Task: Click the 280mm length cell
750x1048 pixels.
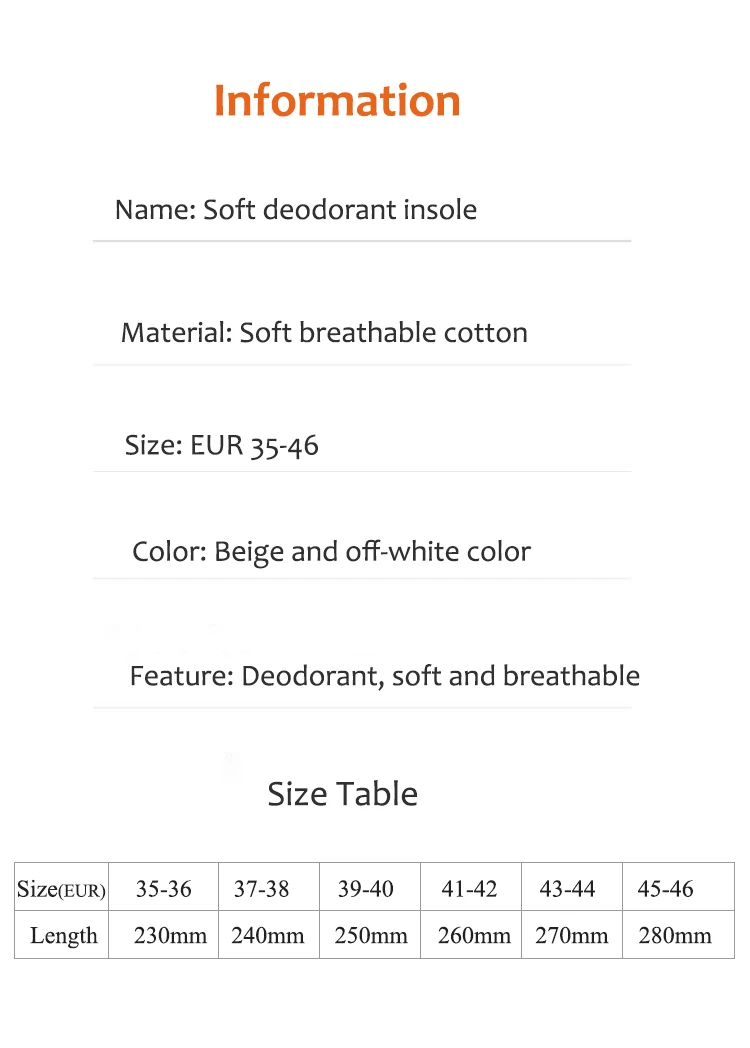Action: (x=675, y=936)
